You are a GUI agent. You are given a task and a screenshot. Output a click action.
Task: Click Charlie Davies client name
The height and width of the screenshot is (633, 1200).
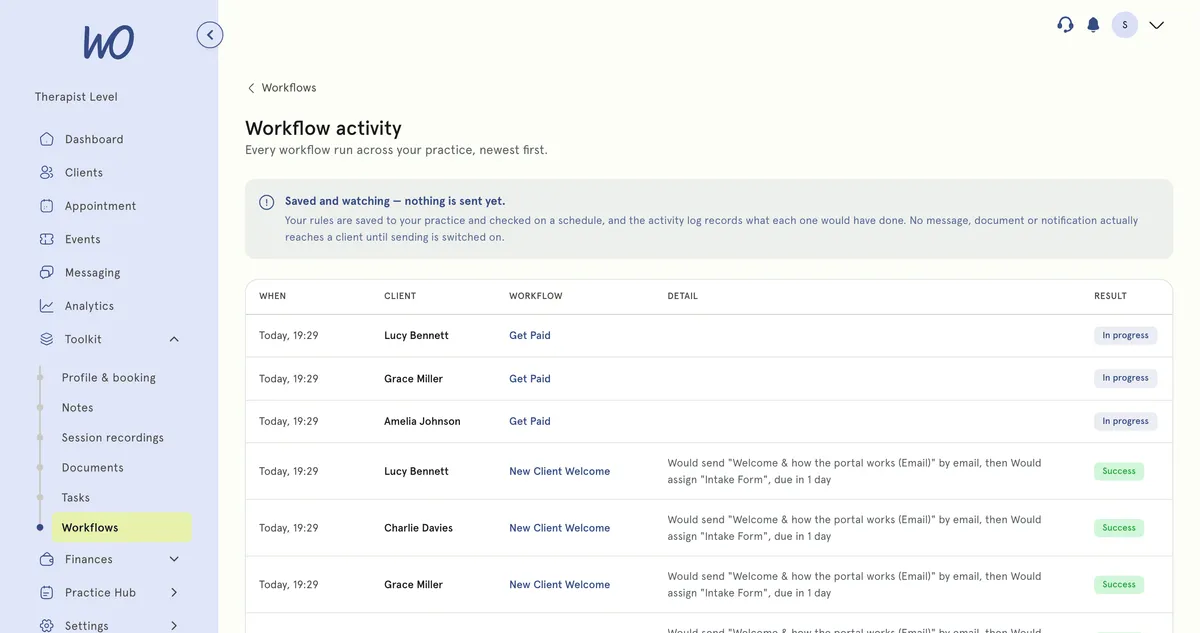click(418, 528)
